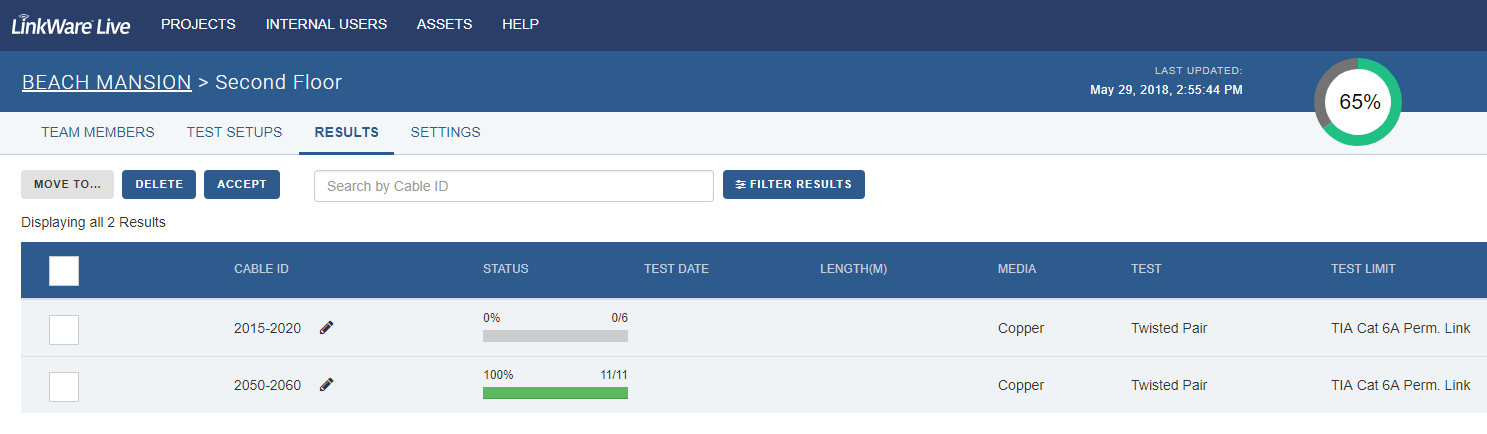
Task: Edit cable ID 2015-2020 with the pencil icon
Action: pyautogui.click(x=326, y=328)
